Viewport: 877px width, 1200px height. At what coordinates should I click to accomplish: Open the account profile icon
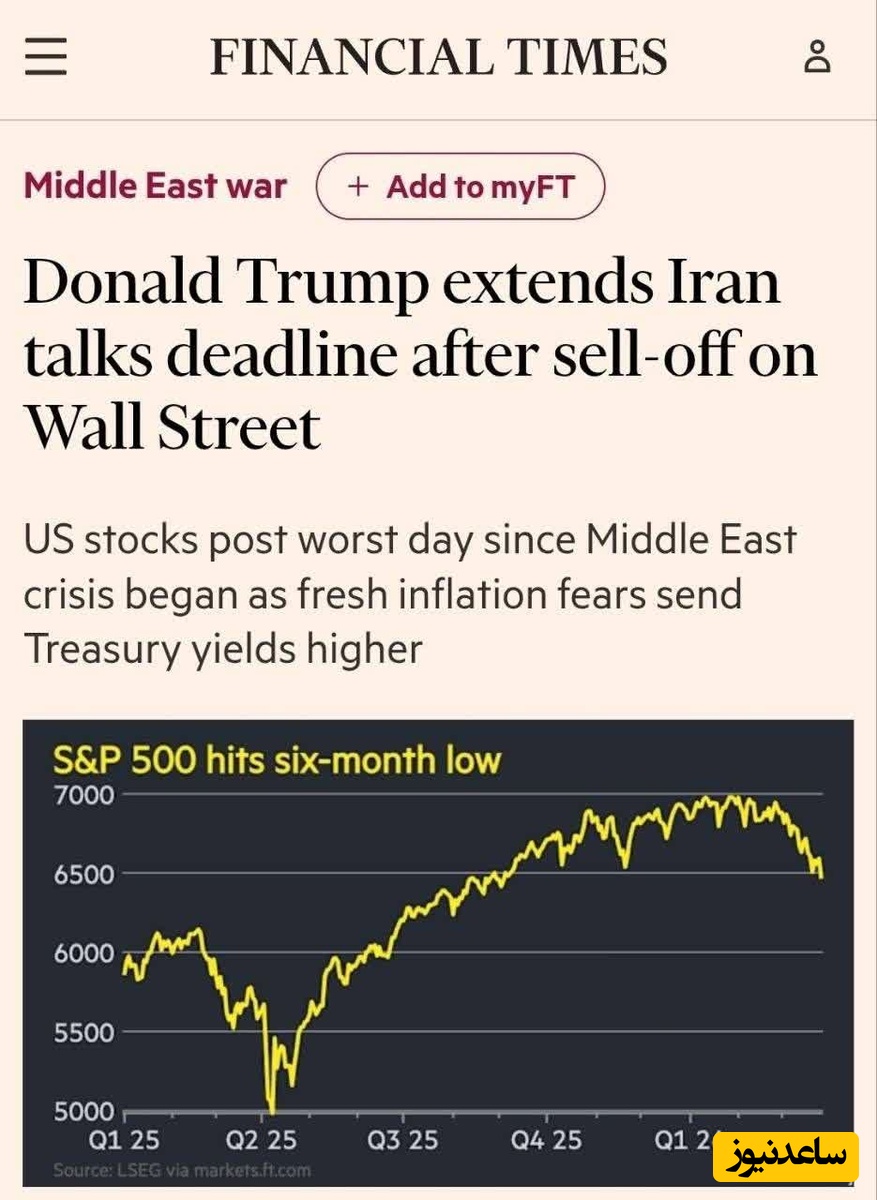click(817, 57)
